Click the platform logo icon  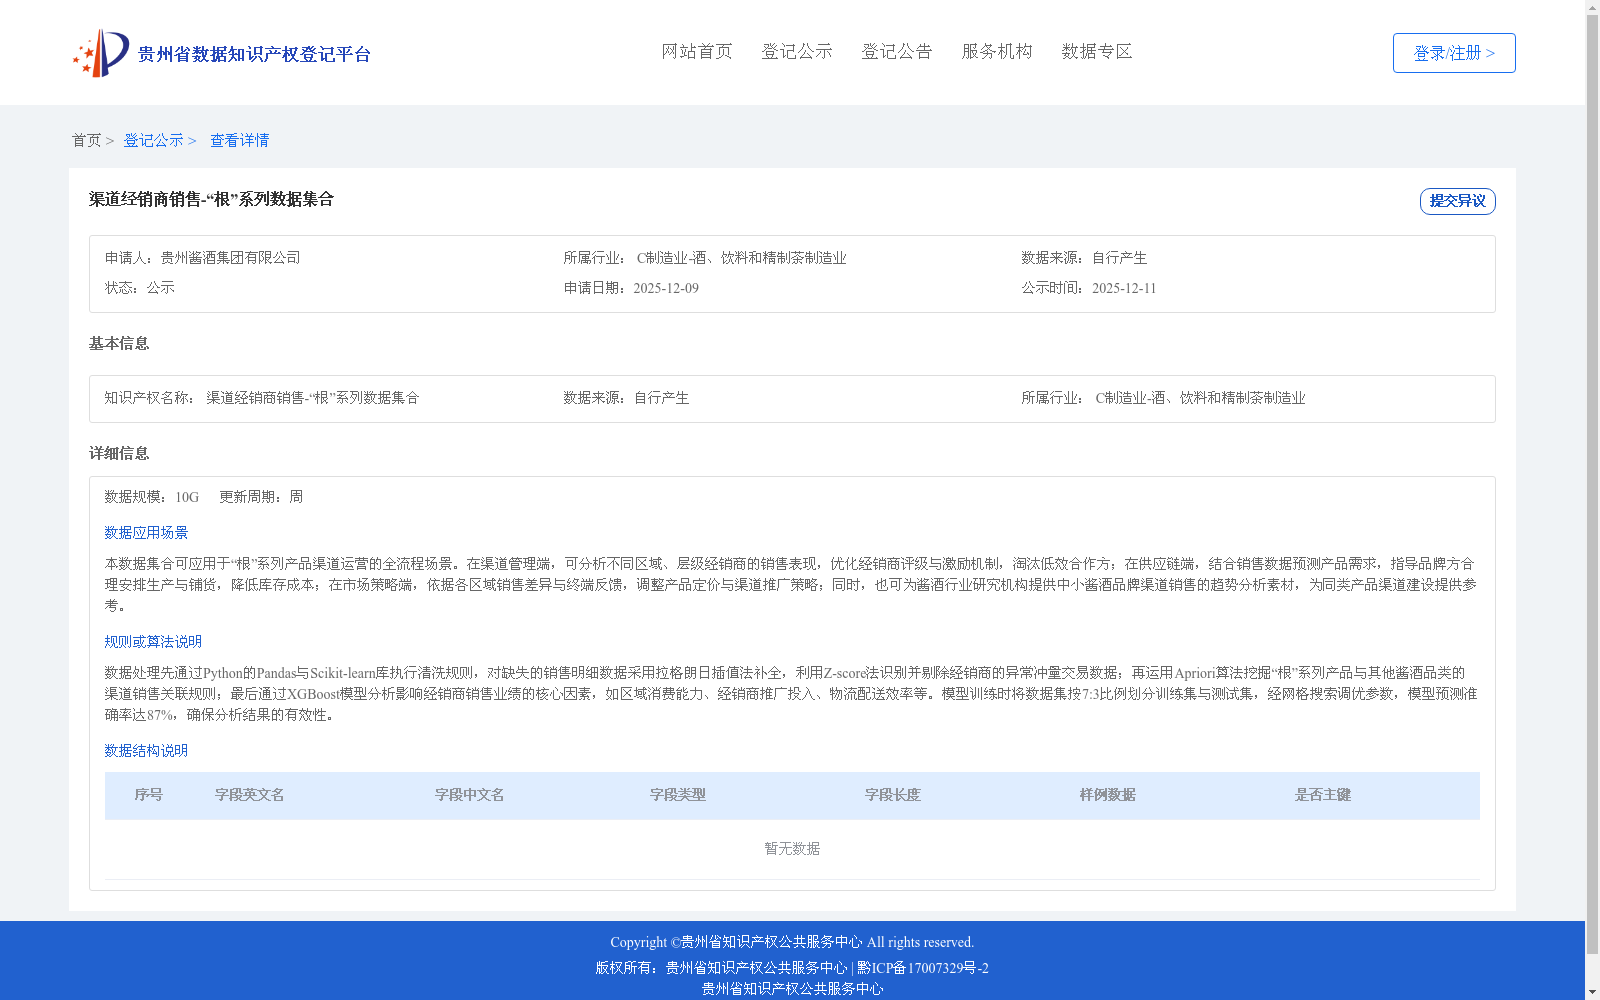[101, 53]
